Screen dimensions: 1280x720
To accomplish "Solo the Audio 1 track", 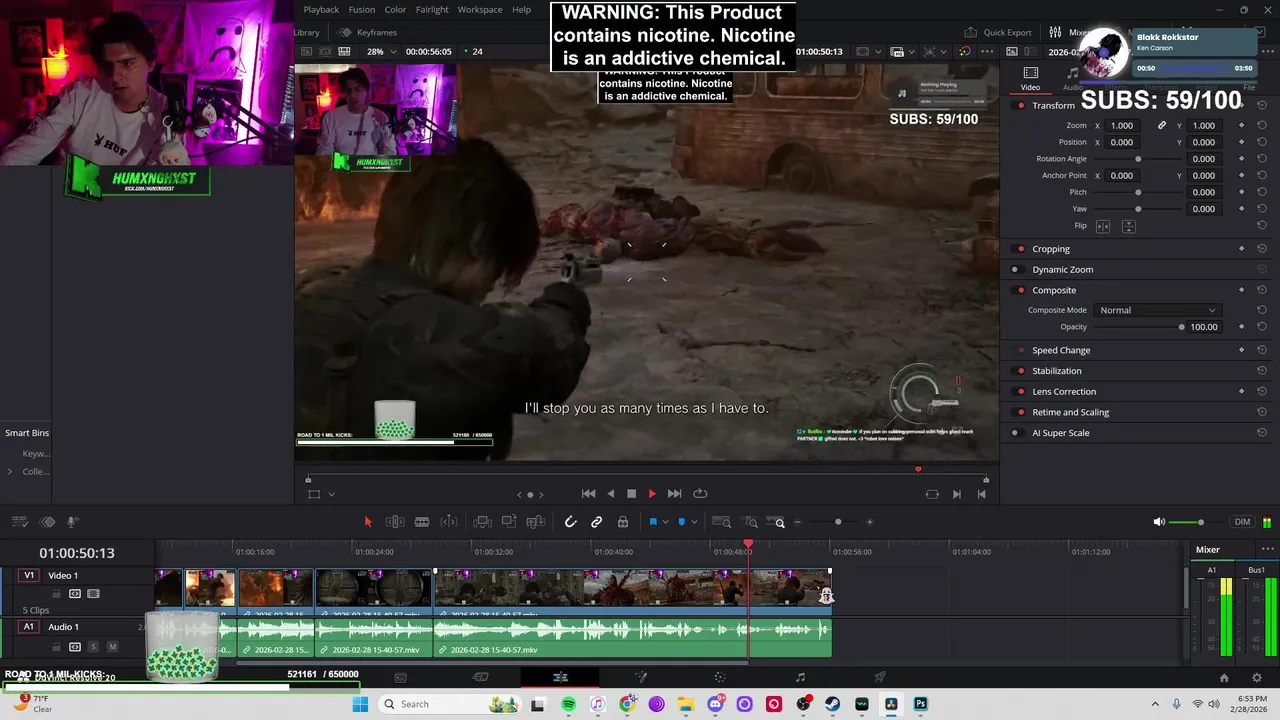I will coord(93,647).
